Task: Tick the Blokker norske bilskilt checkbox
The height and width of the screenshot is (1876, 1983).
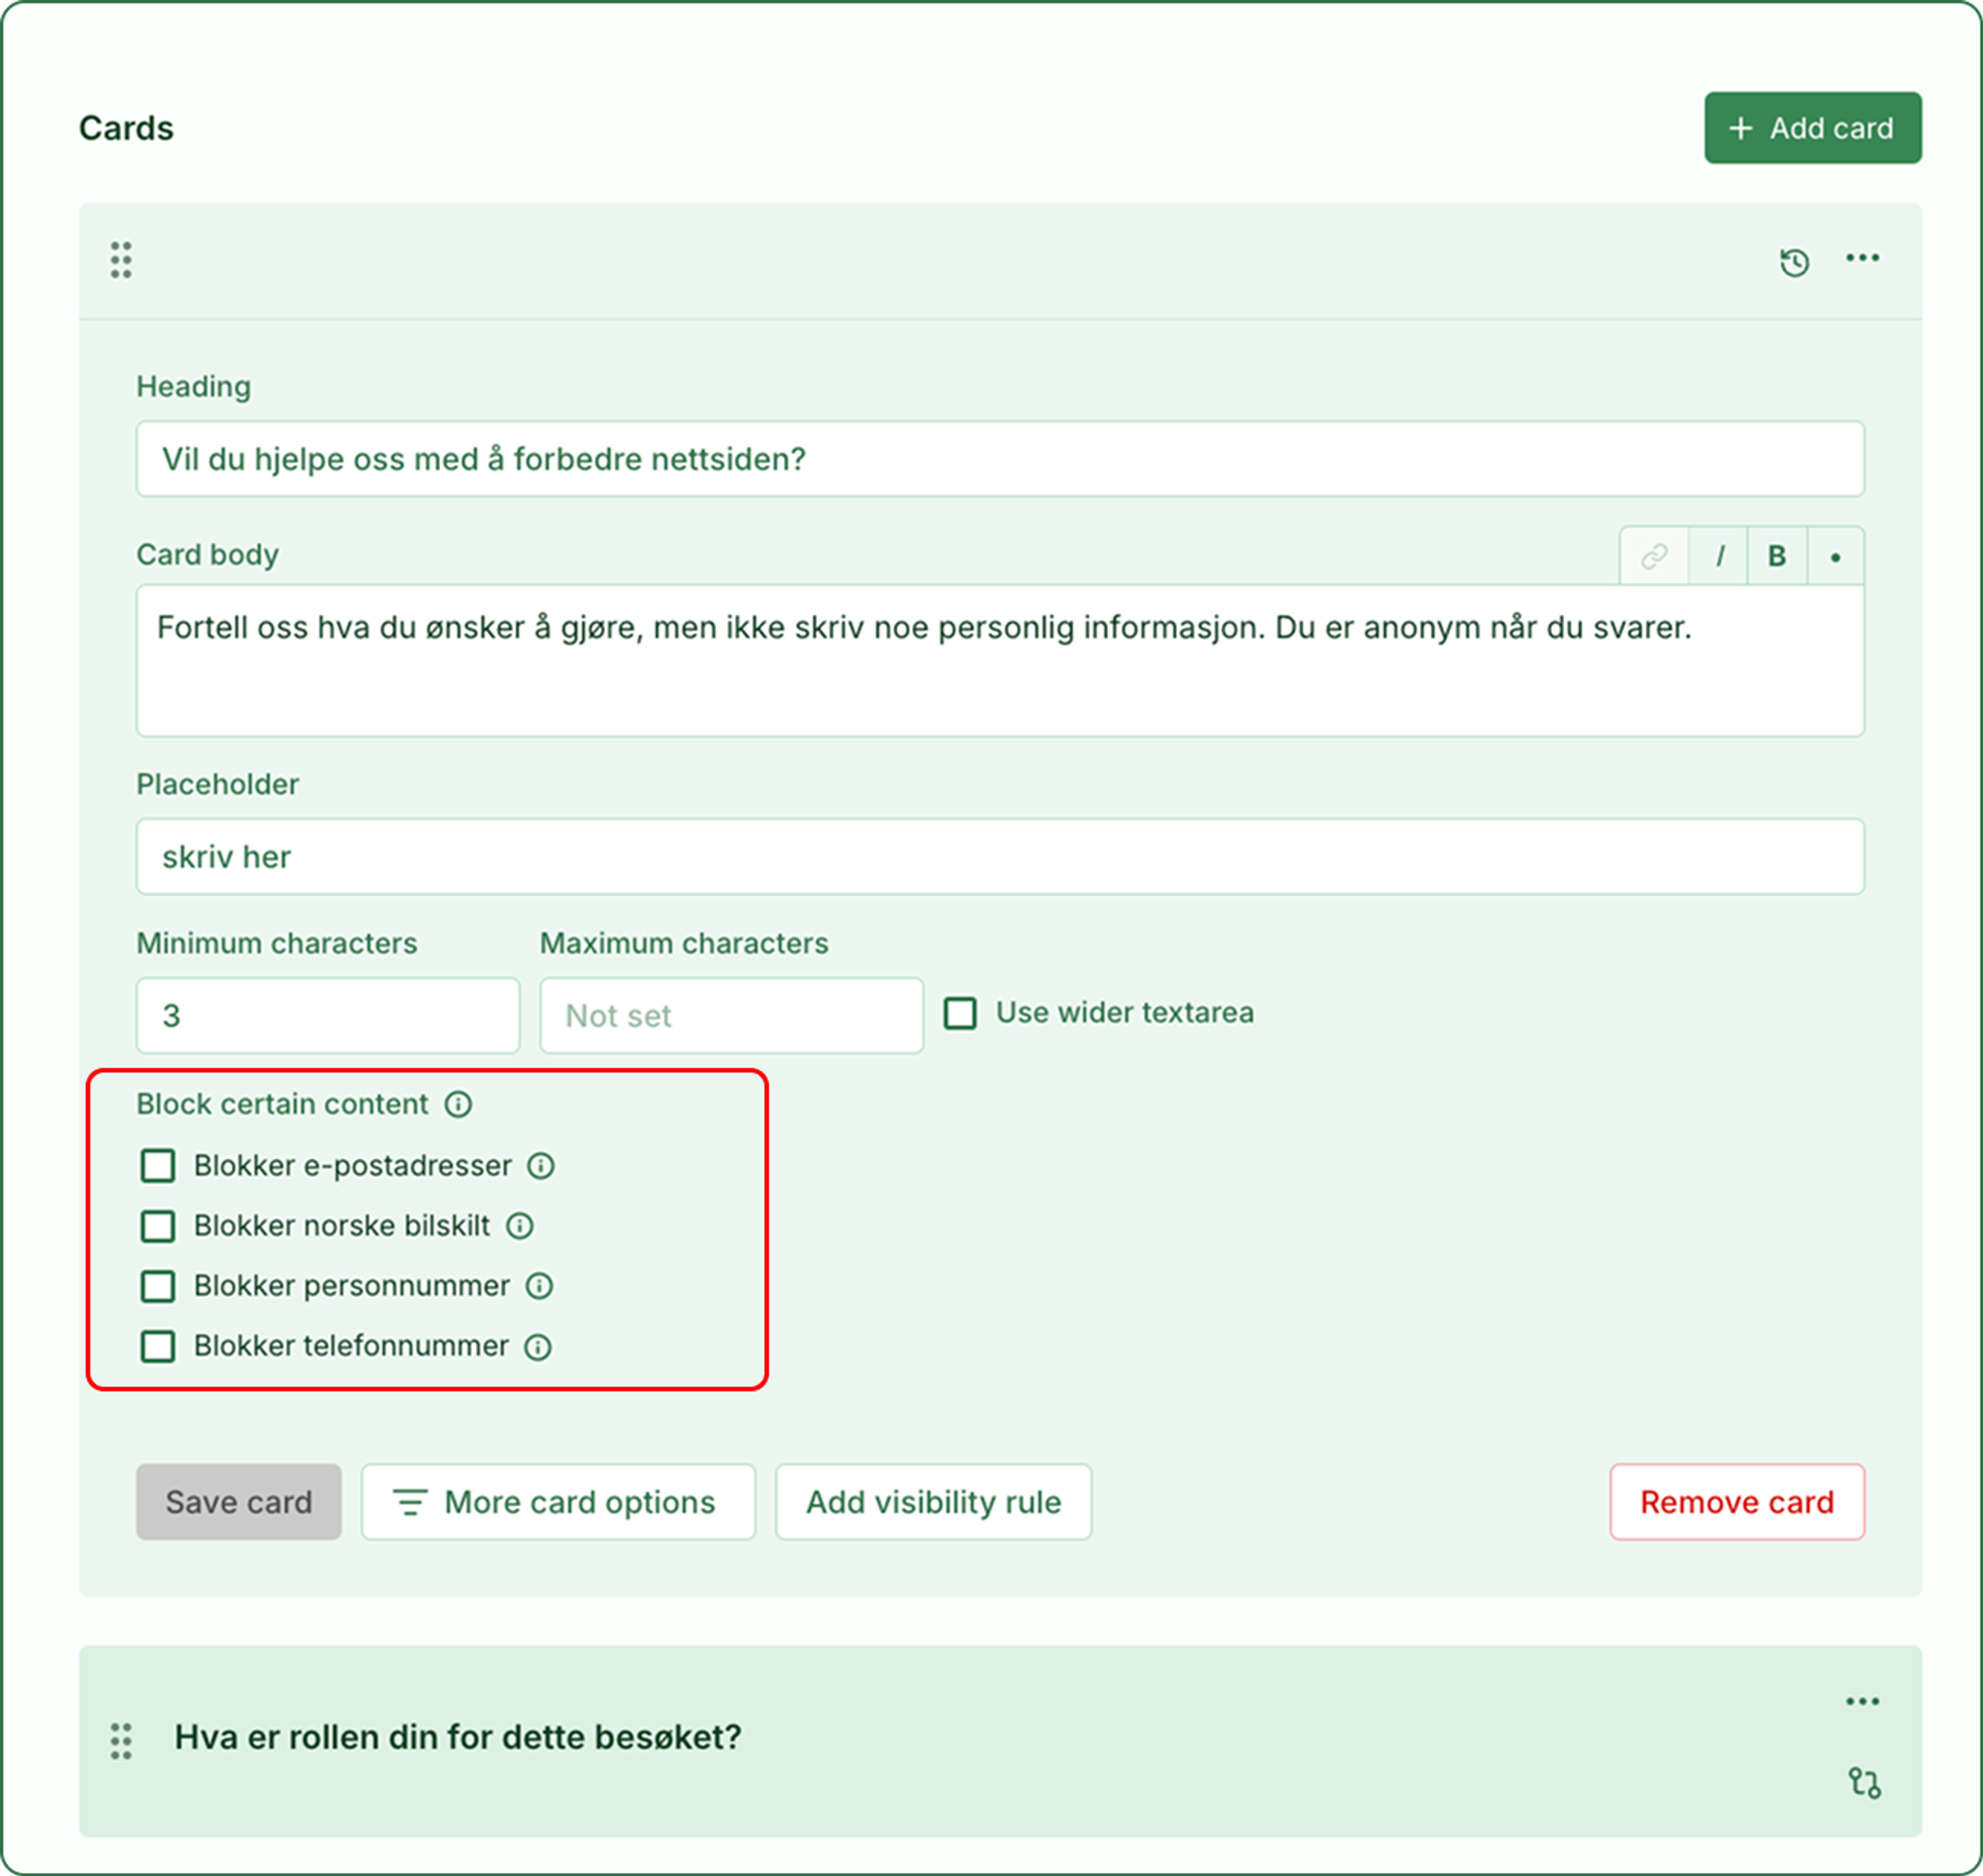Action: [x=158, y=1226]
